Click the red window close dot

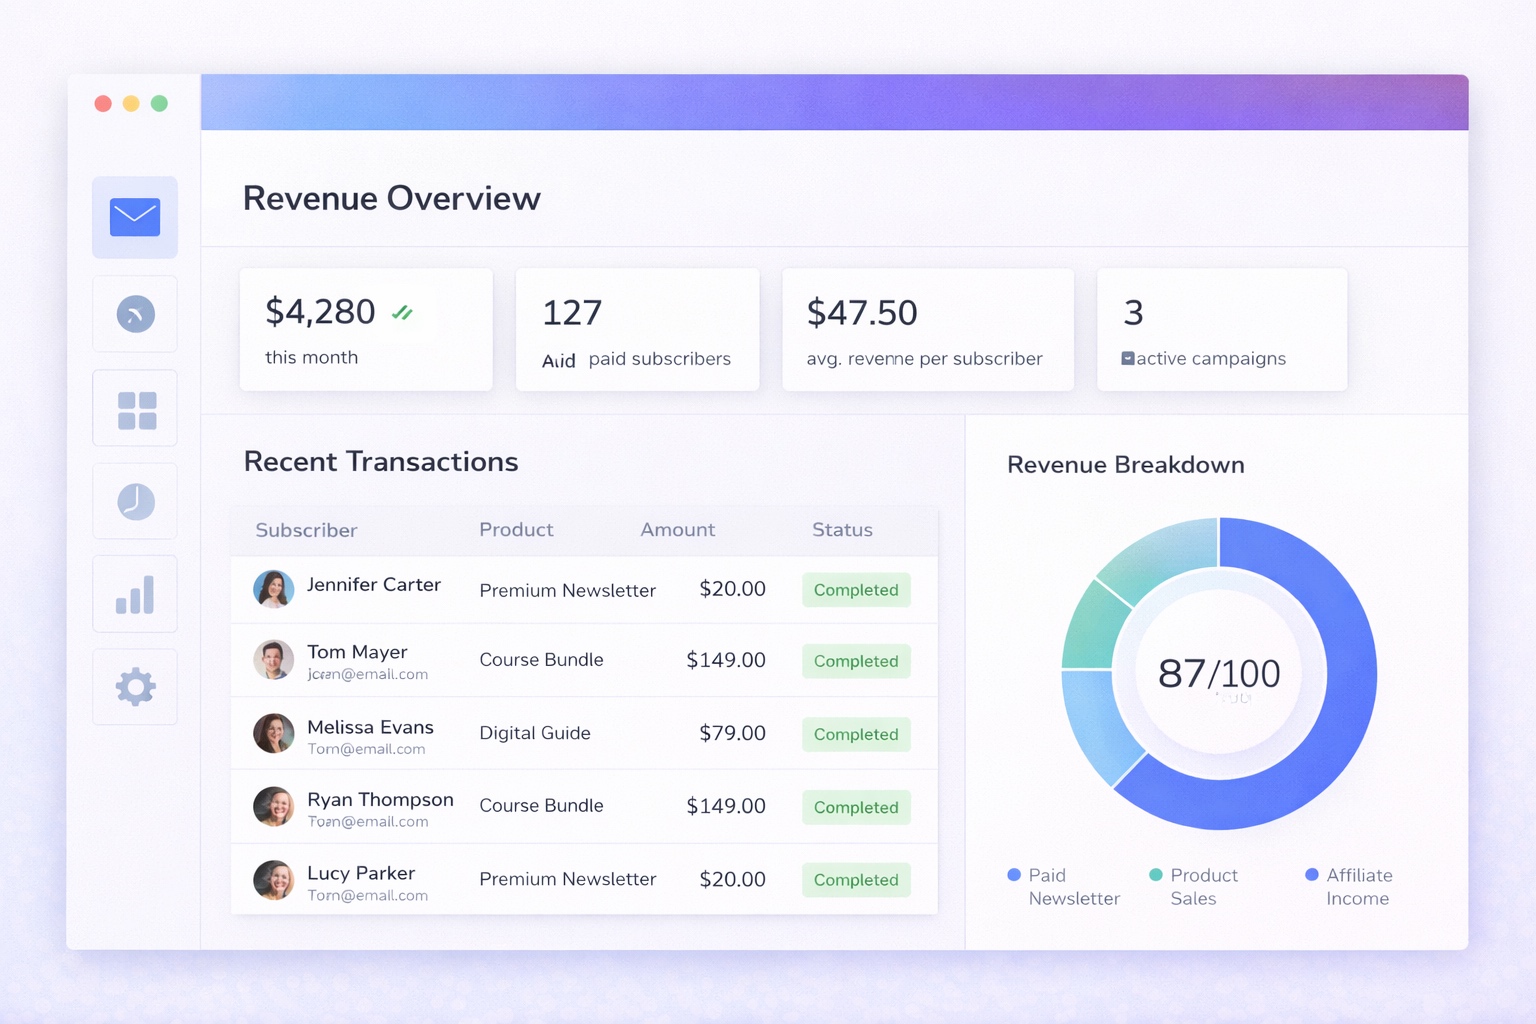pos(103,103)
